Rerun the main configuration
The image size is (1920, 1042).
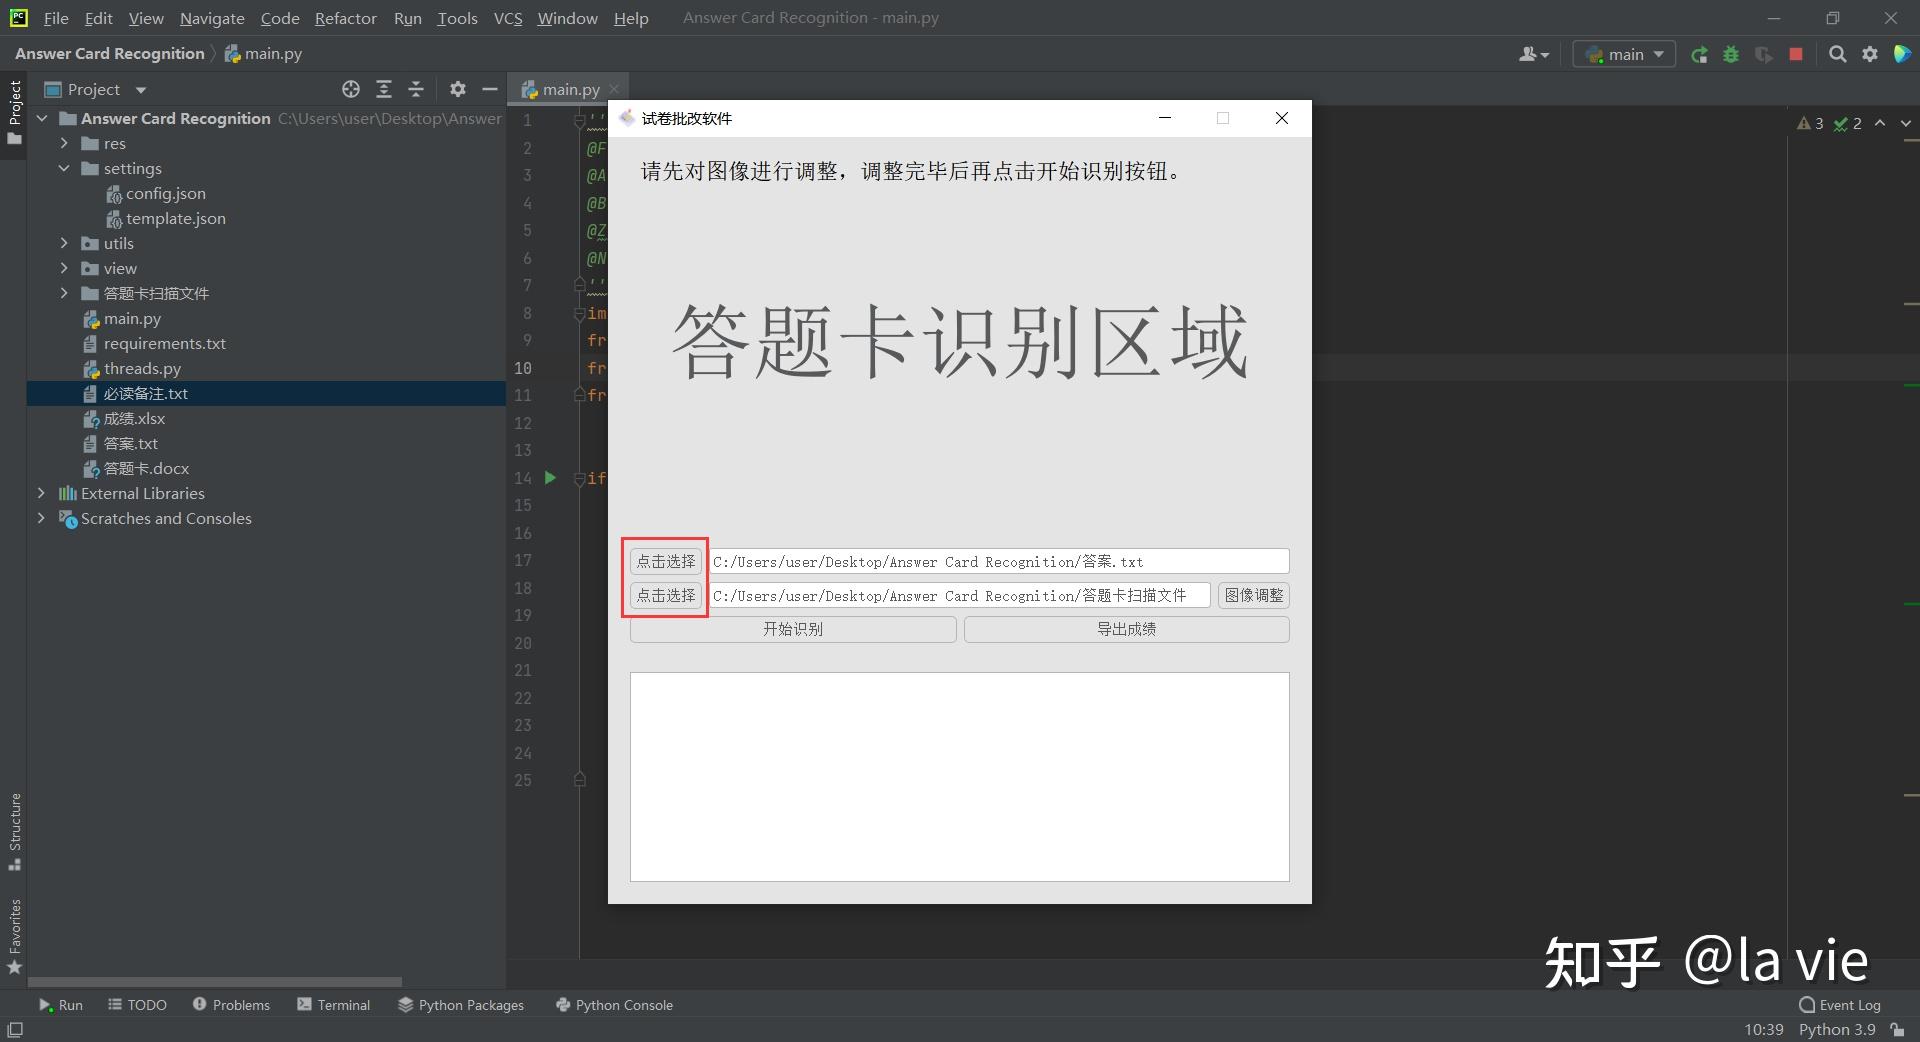(1699, 54)
